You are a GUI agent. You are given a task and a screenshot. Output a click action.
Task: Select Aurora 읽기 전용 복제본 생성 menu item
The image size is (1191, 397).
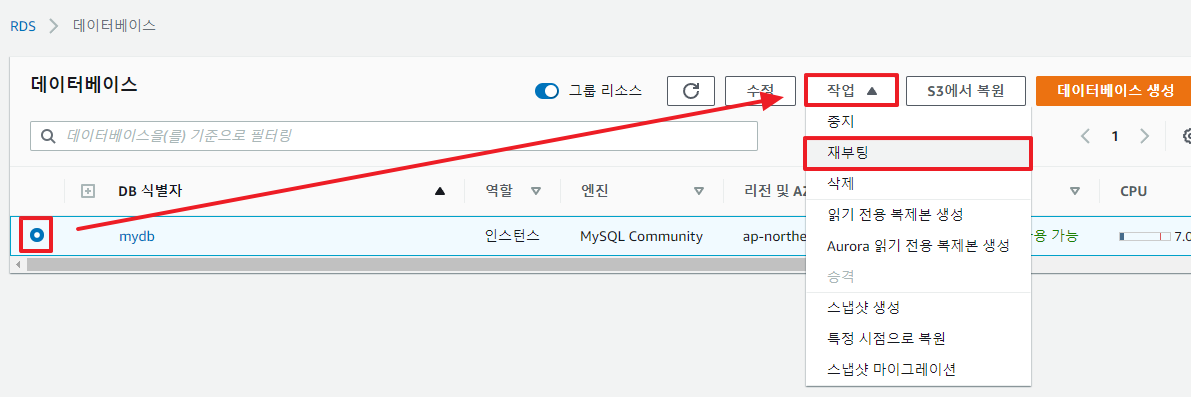coord(918,246)
